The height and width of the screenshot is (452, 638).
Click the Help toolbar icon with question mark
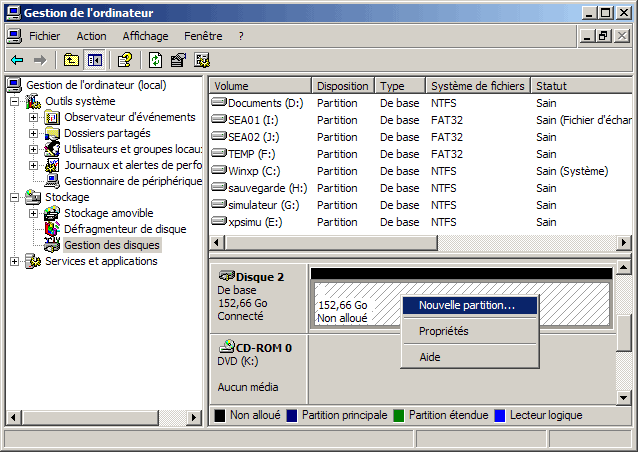click(125, 60)
